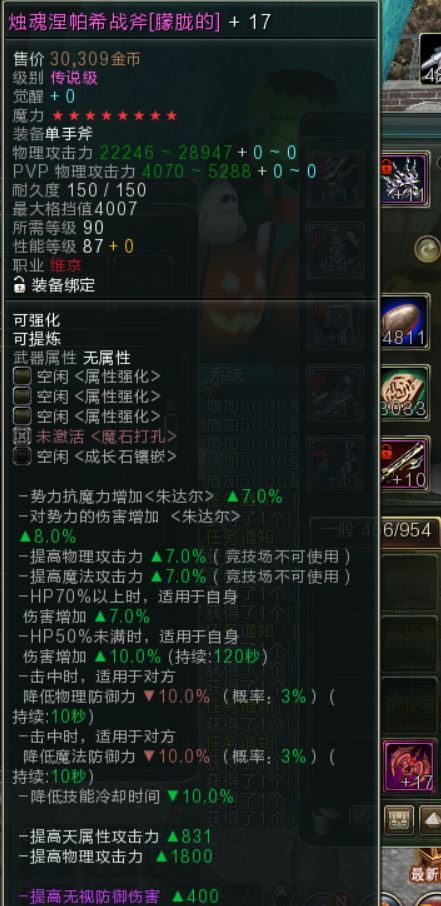
Task: Click the brown stone item stacked 4811
Action: 405,321
